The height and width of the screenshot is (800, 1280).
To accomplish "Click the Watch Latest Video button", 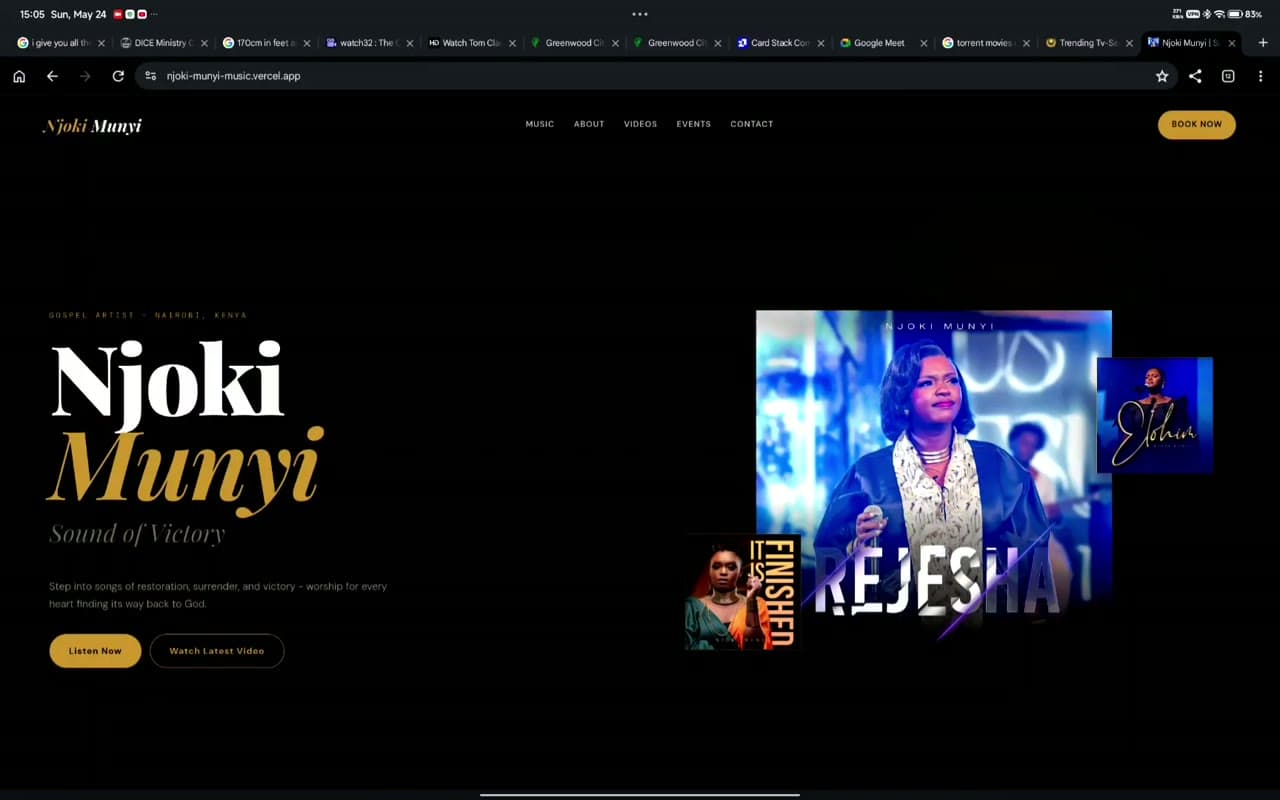I will point(217,651).
